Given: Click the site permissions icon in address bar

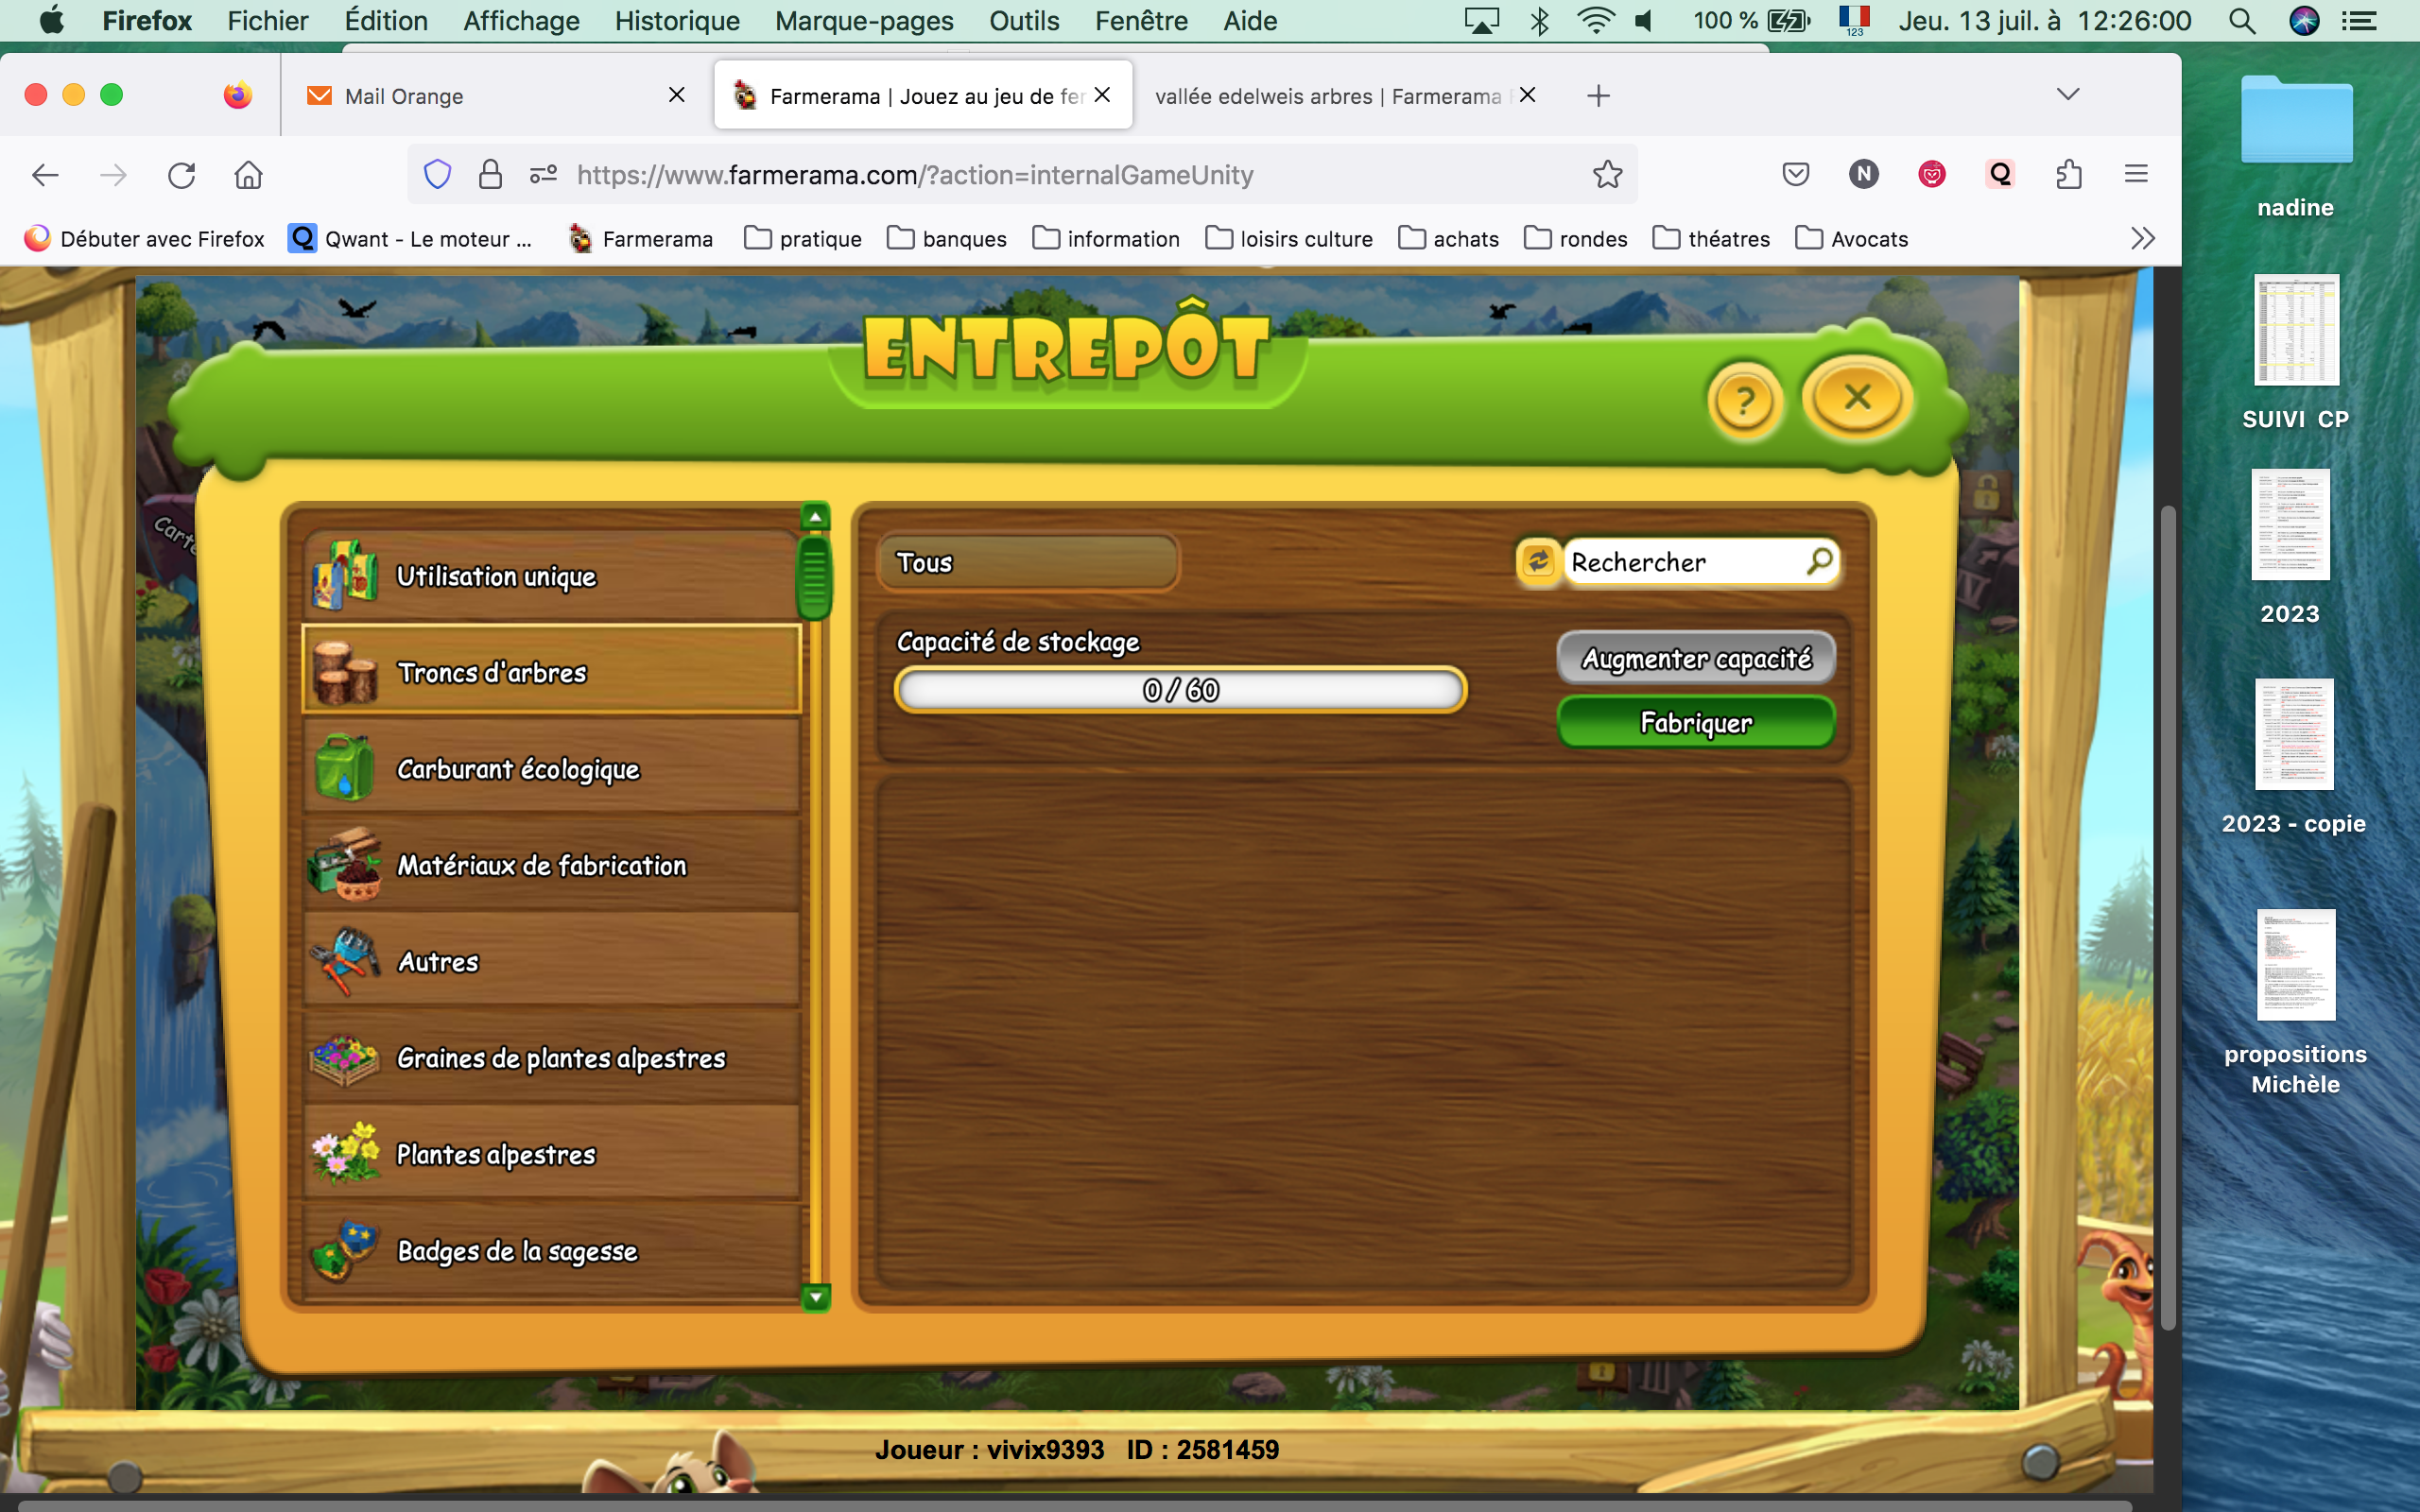Looking at the screenshot, I should pos(543,175).
